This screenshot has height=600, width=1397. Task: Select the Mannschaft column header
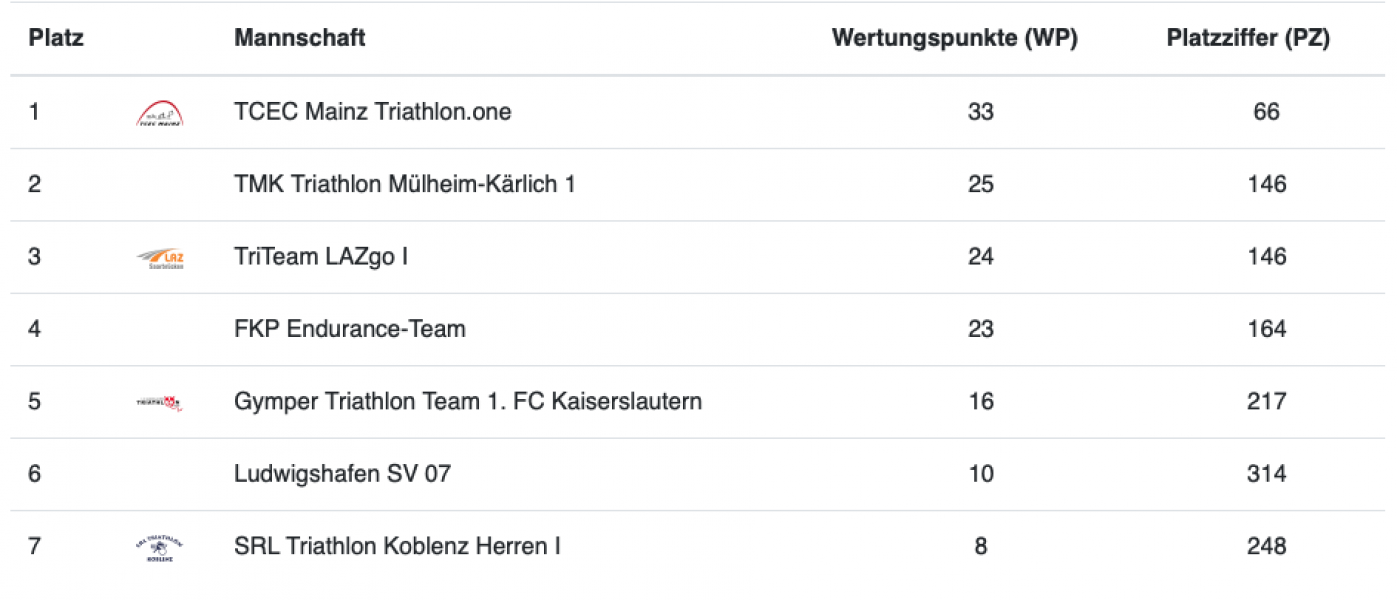click(300, 39)
